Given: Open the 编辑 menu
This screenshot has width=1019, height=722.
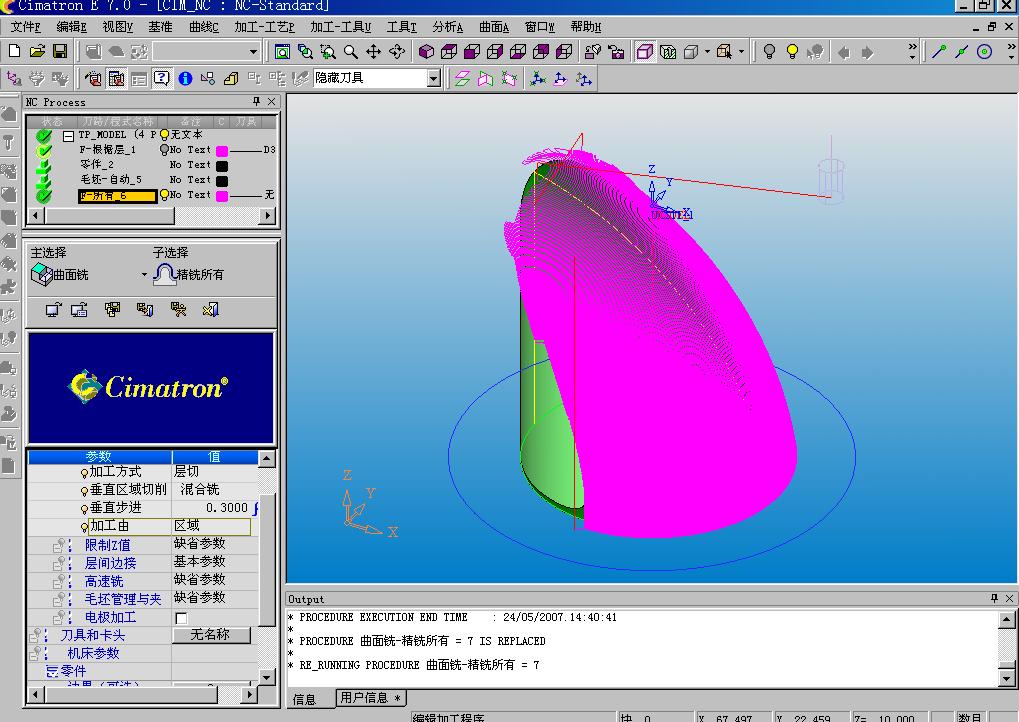Looking at the screenshot, I should click(71, 27).
